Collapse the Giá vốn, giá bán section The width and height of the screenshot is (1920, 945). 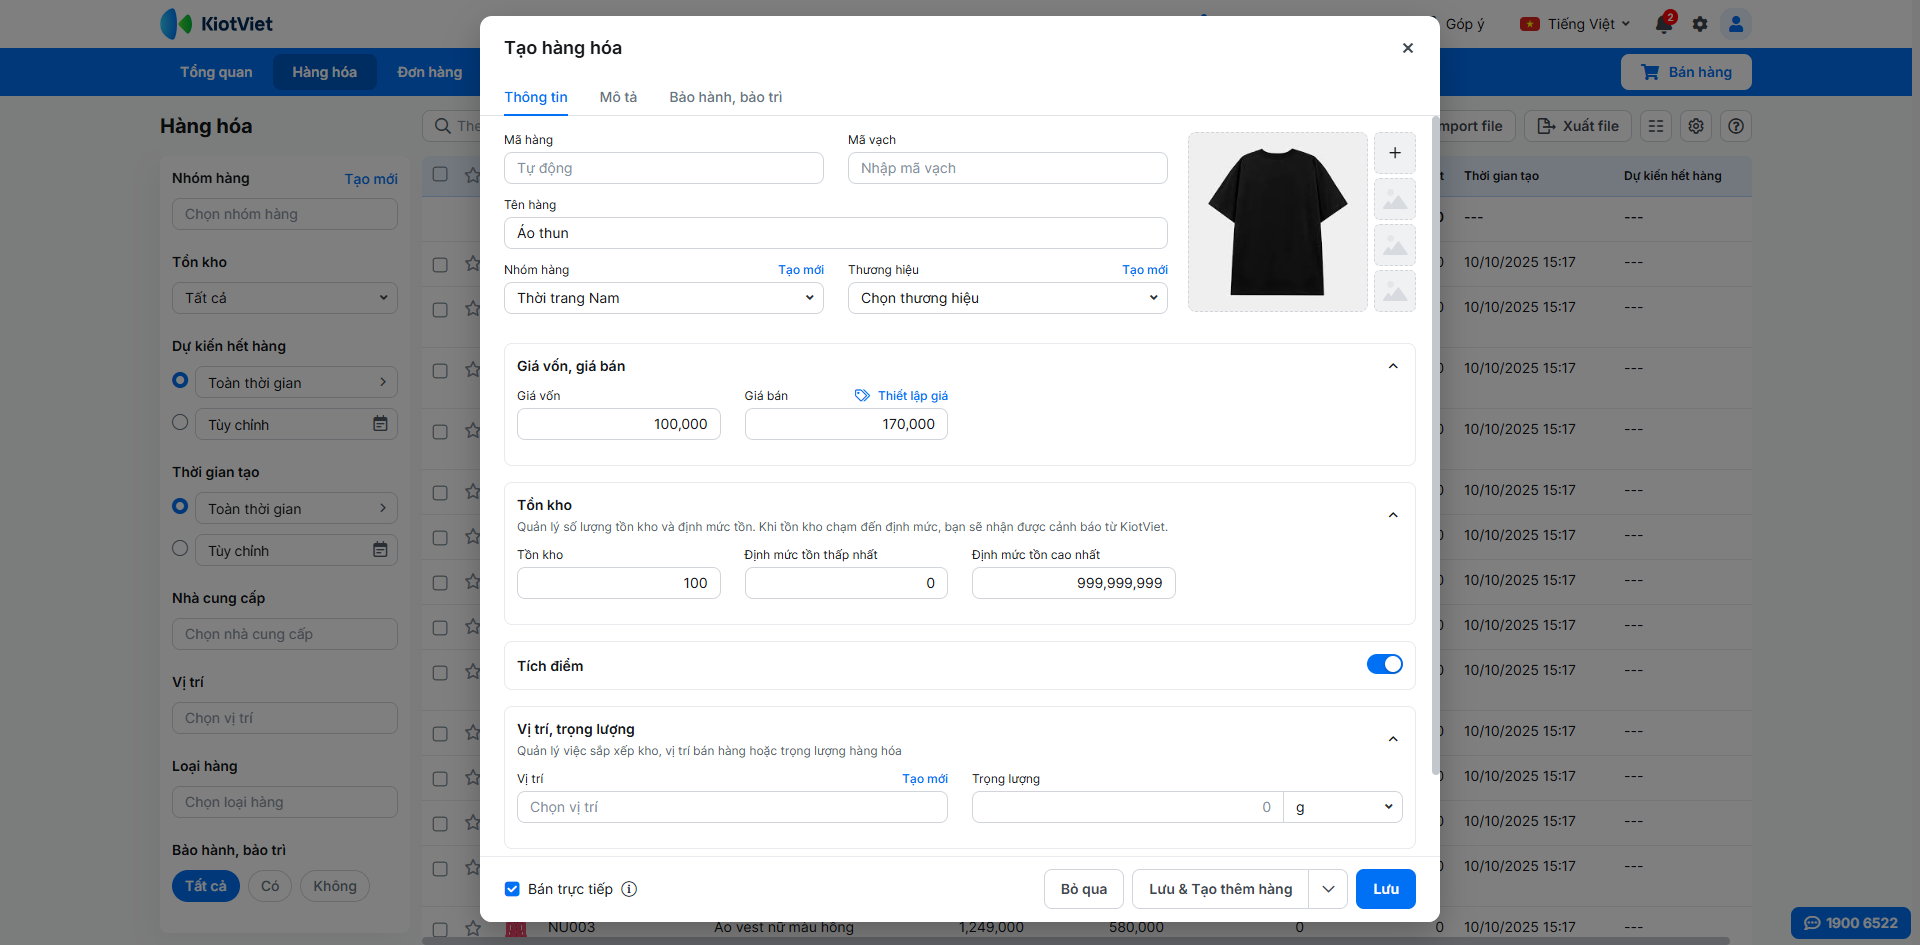[x=1393, y=366]
